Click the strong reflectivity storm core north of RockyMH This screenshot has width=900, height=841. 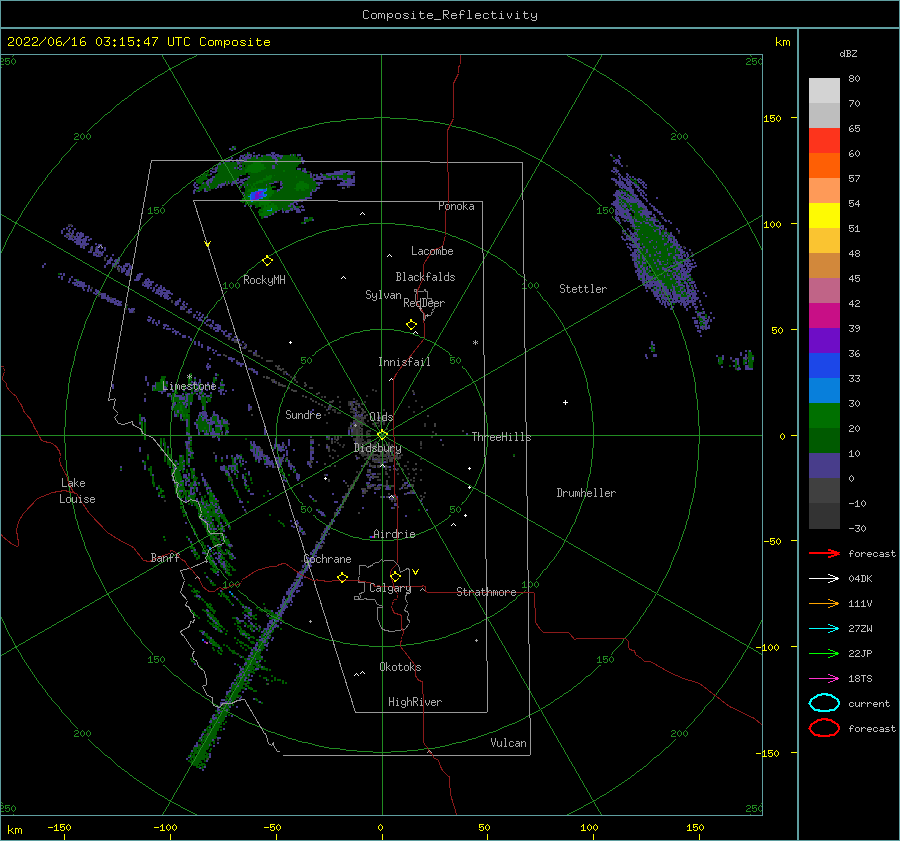click(258, 193)
